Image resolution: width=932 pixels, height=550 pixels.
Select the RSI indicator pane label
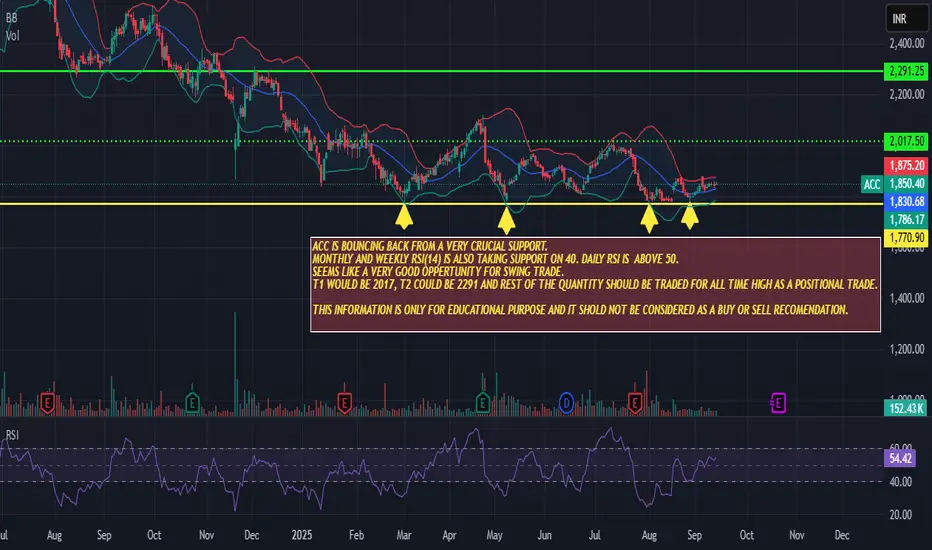click(x=12, y=435)
